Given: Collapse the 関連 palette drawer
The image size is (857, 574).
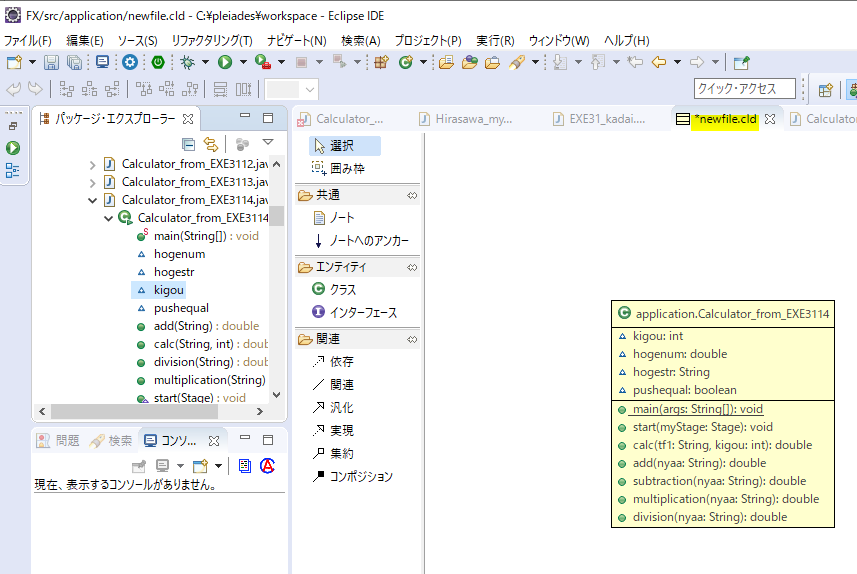Looking at the screenshot, I should pyautogui.click(x=357, y=339).
